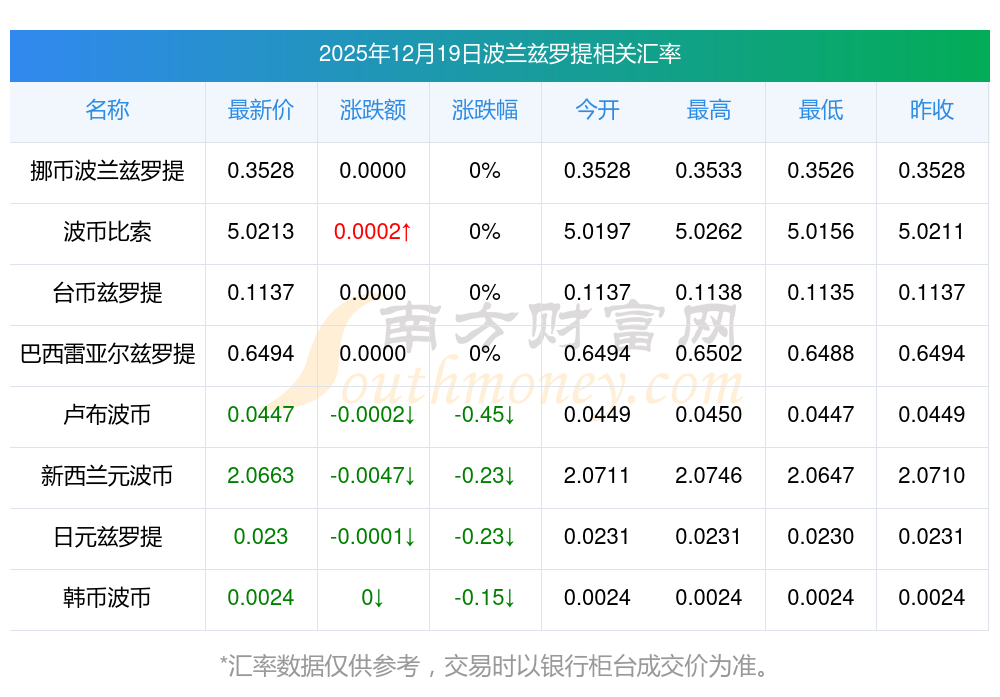Click the red 0.0002↑ change value

[372, 231]
